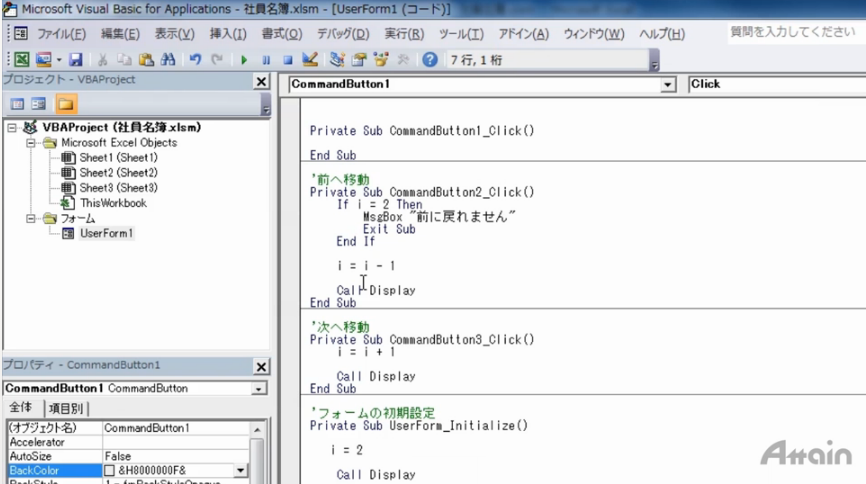Click the system menu icon left of ファイル

21,34
